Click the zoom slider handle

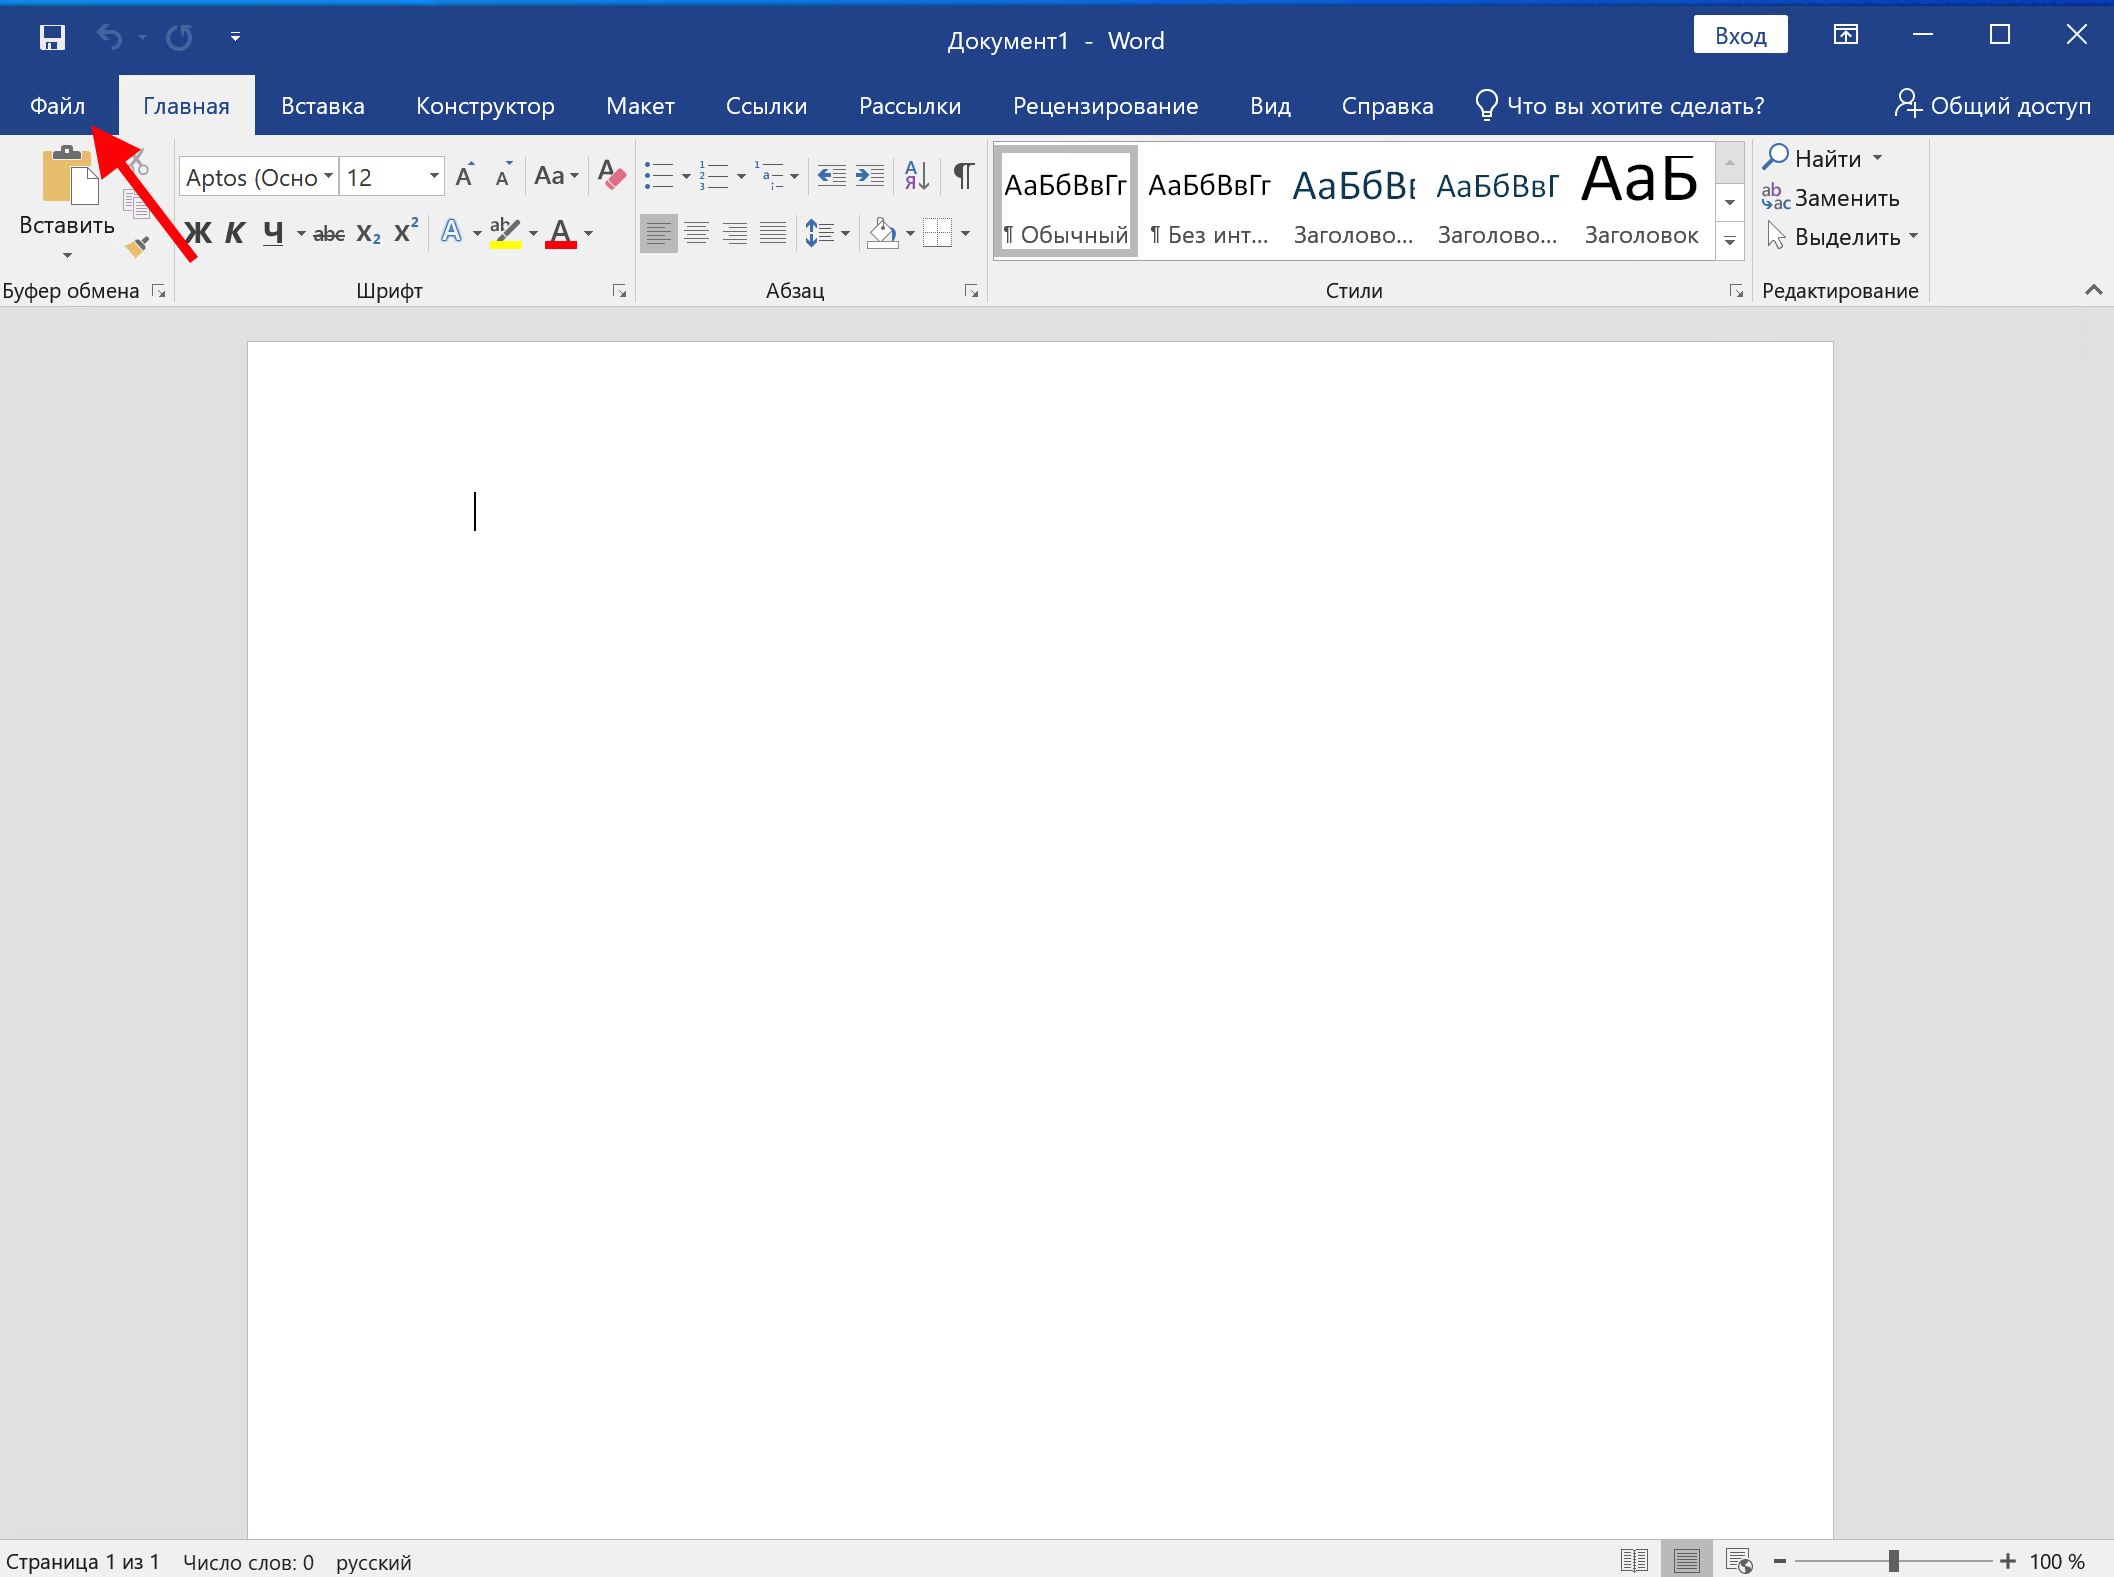click(1893, 1561)
